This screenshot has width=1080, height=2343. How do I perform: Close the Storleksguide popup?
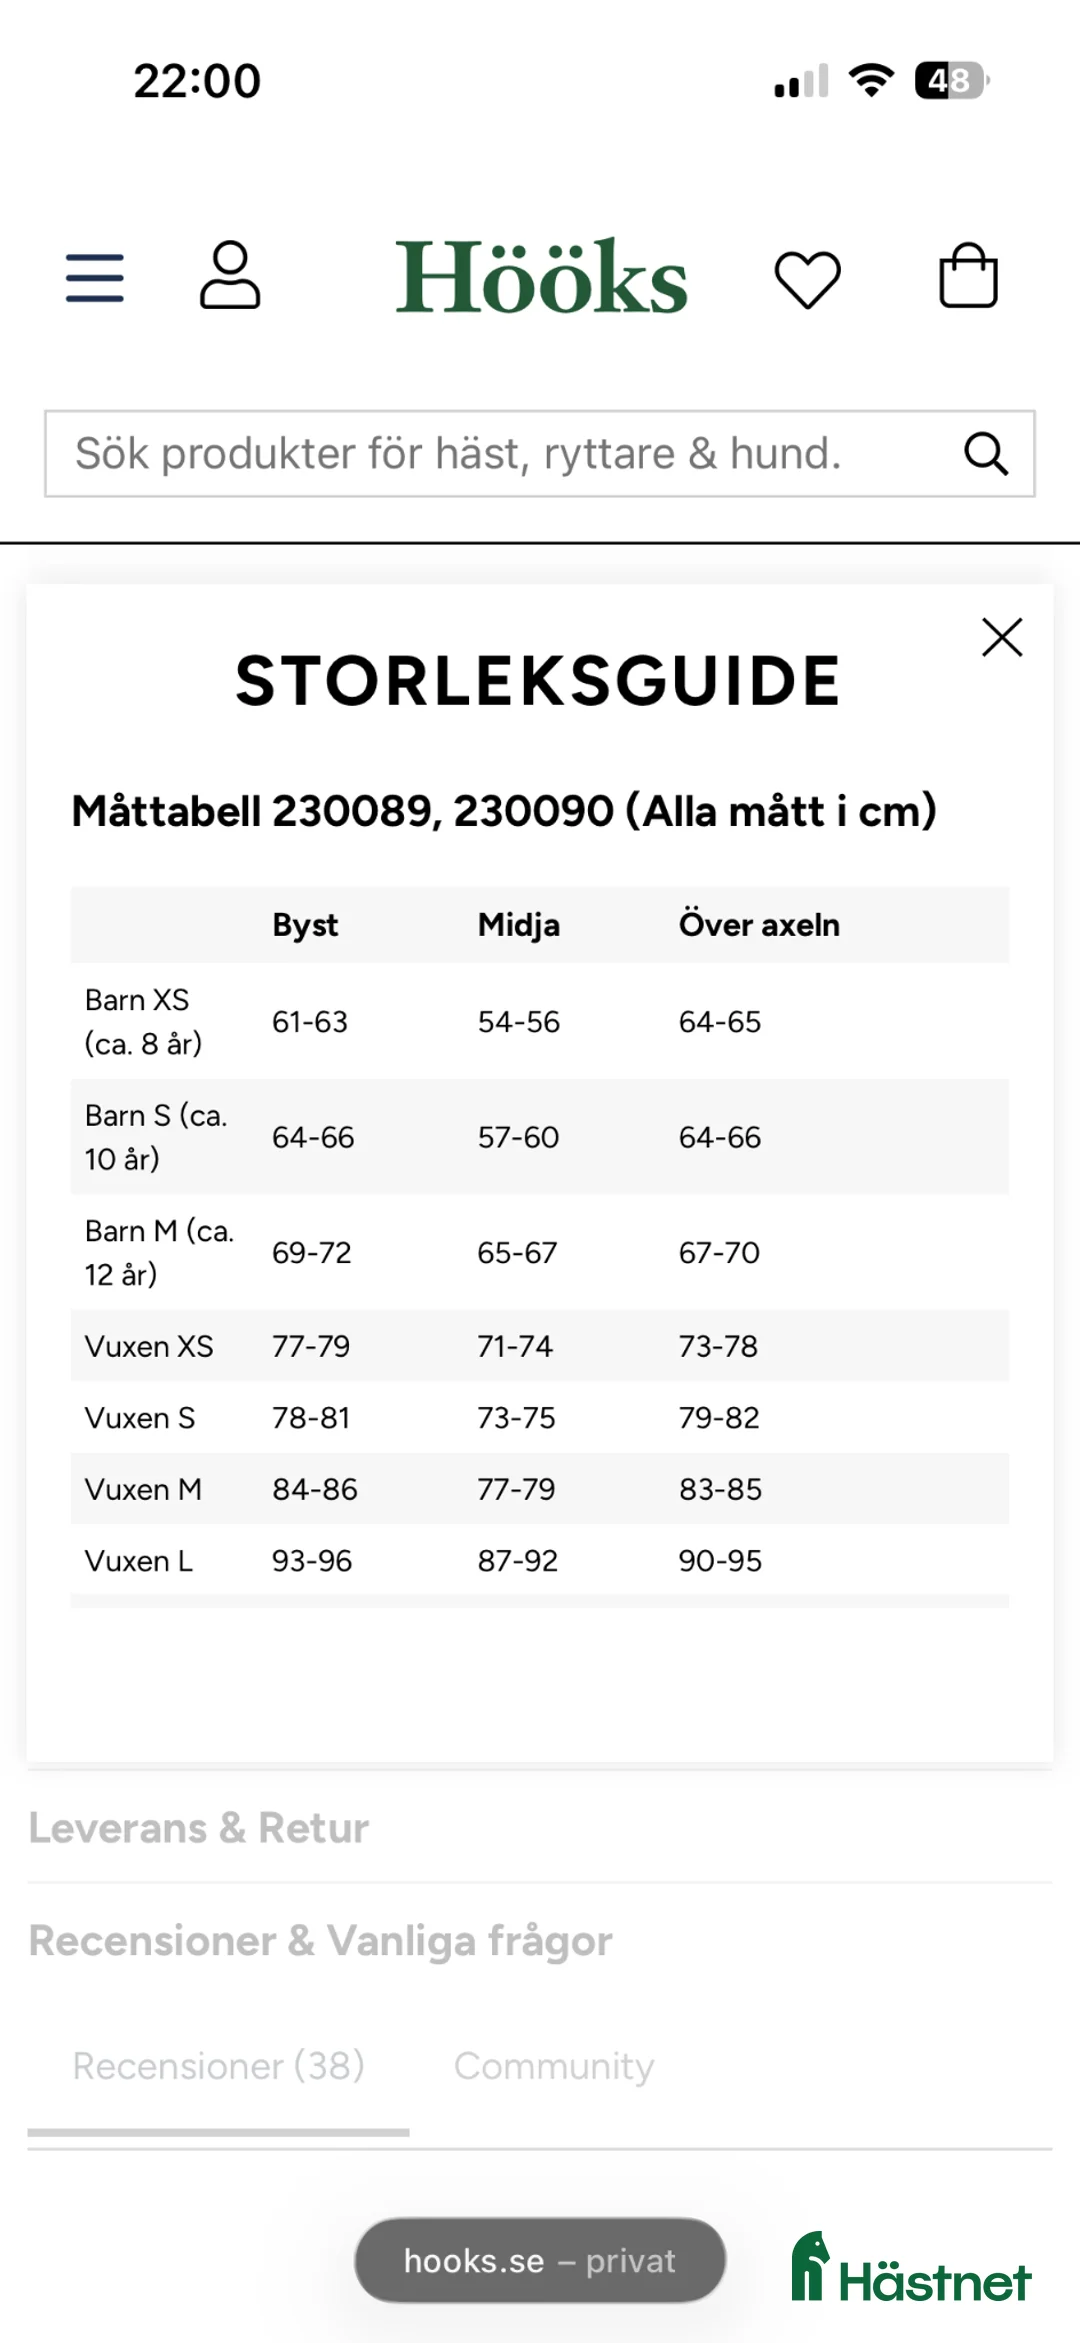[x=1002, y=637]
